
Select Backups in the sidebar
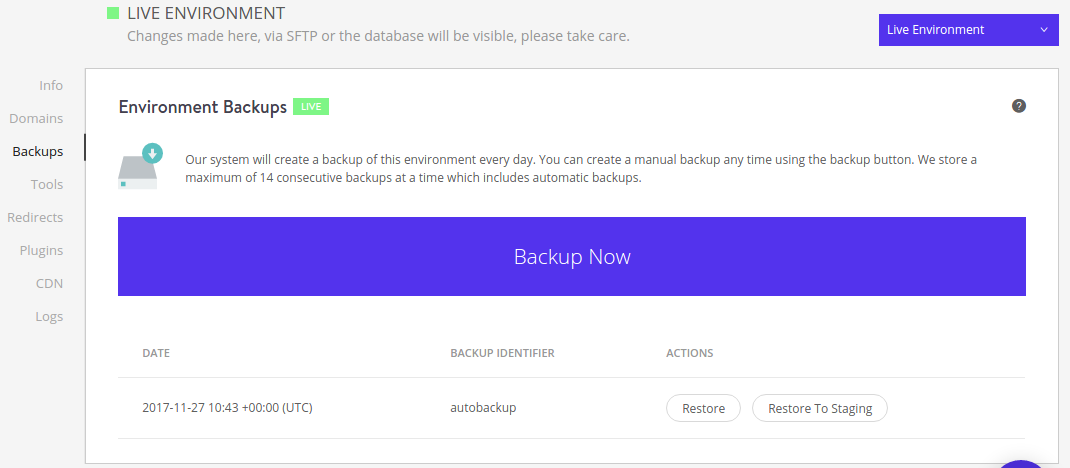[37, 152]
